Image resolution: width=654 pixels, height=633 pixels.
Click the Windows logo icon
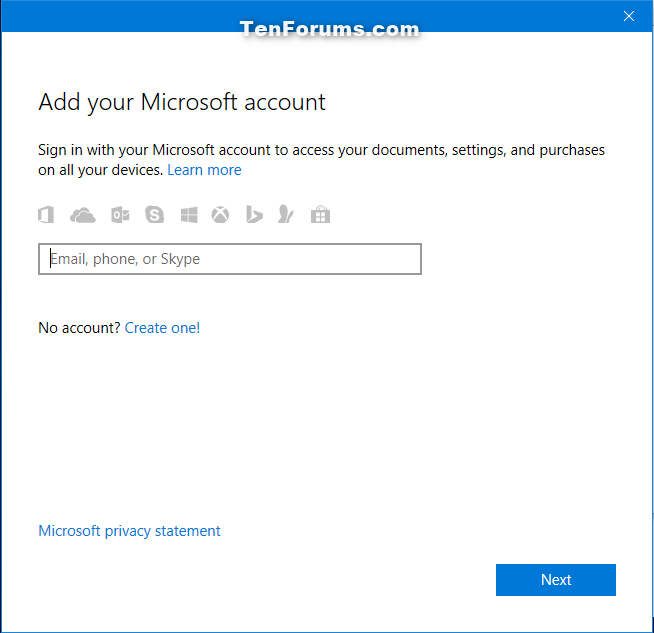pyautogui.click(x=189, y=215)
